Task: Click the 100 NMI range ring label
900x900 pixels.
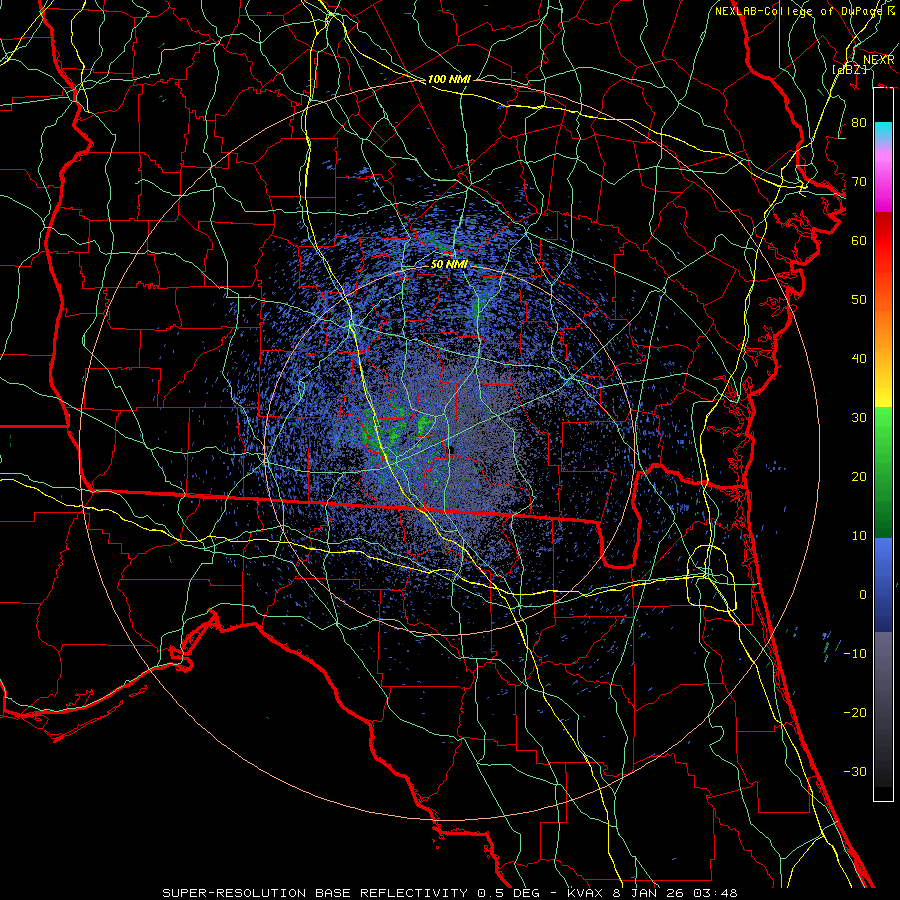Action: click(449, 79)
